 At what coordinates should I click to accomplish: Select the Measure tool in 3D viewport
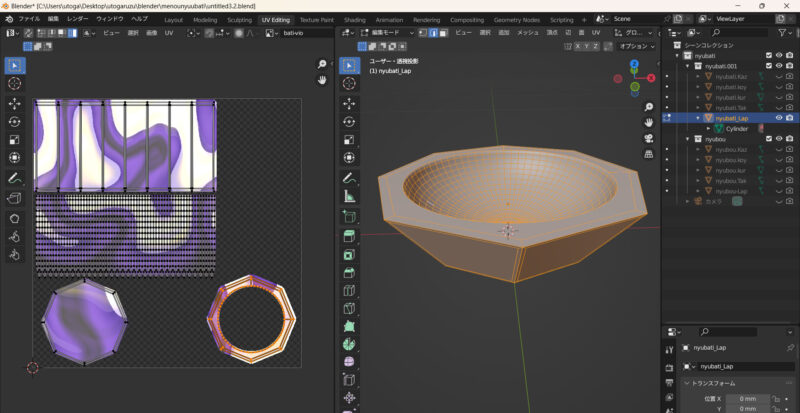(349, 197)
